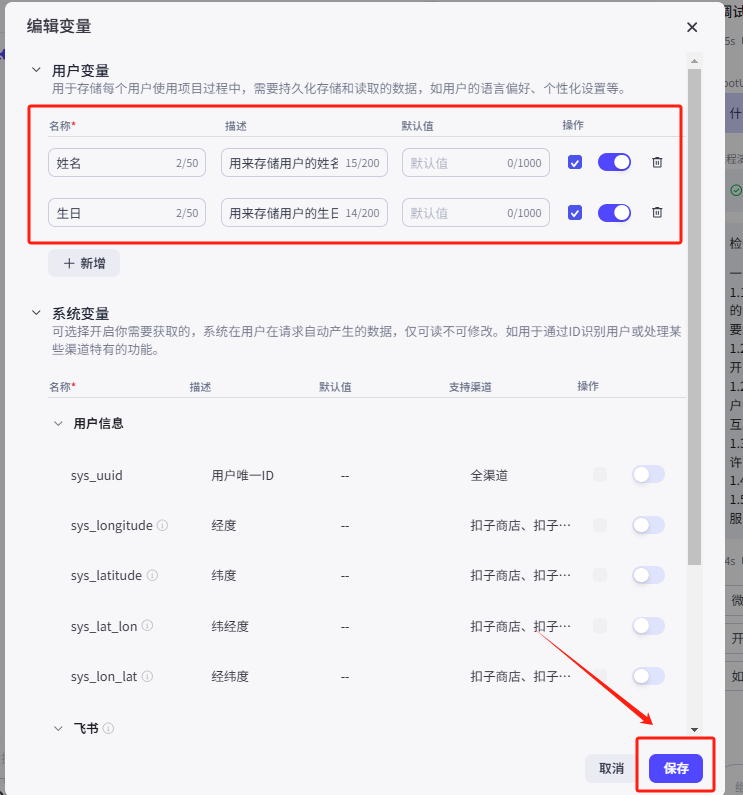Uncheck the checkbox for 姓名 variable

574,162
